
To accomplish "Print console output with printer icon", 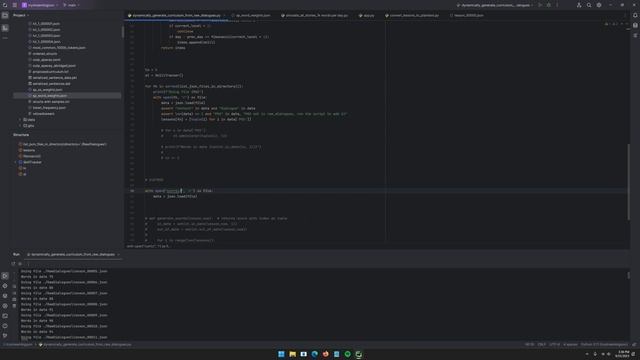I will (x=14, y=300).
